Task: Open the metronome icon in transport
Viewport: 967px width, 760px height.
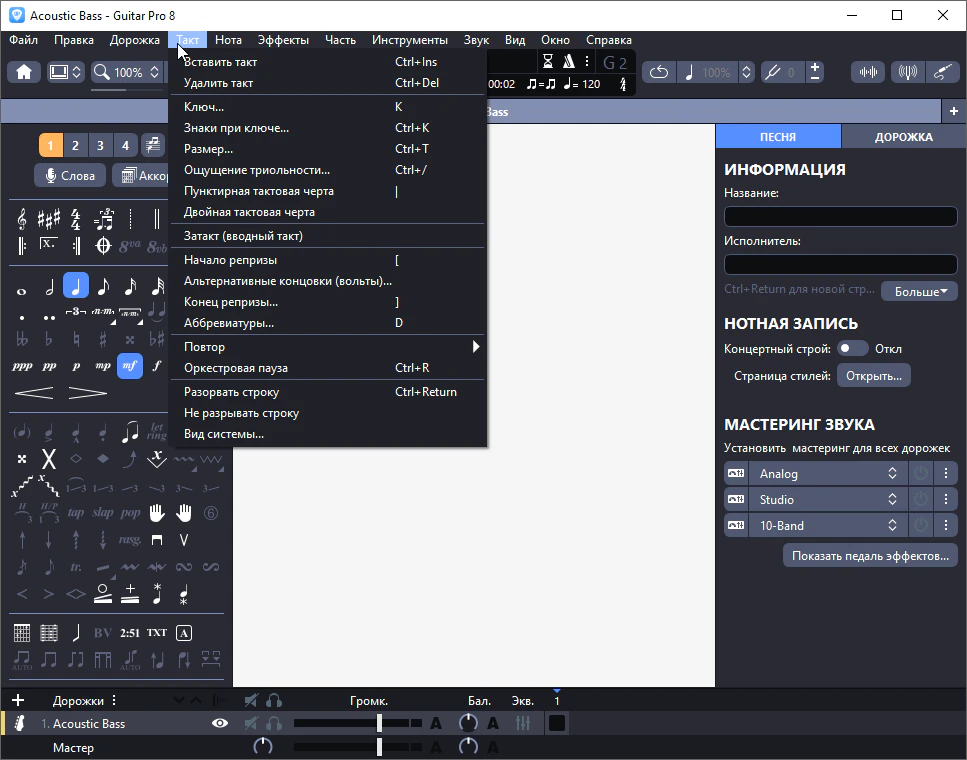Action: click(569, 62)
